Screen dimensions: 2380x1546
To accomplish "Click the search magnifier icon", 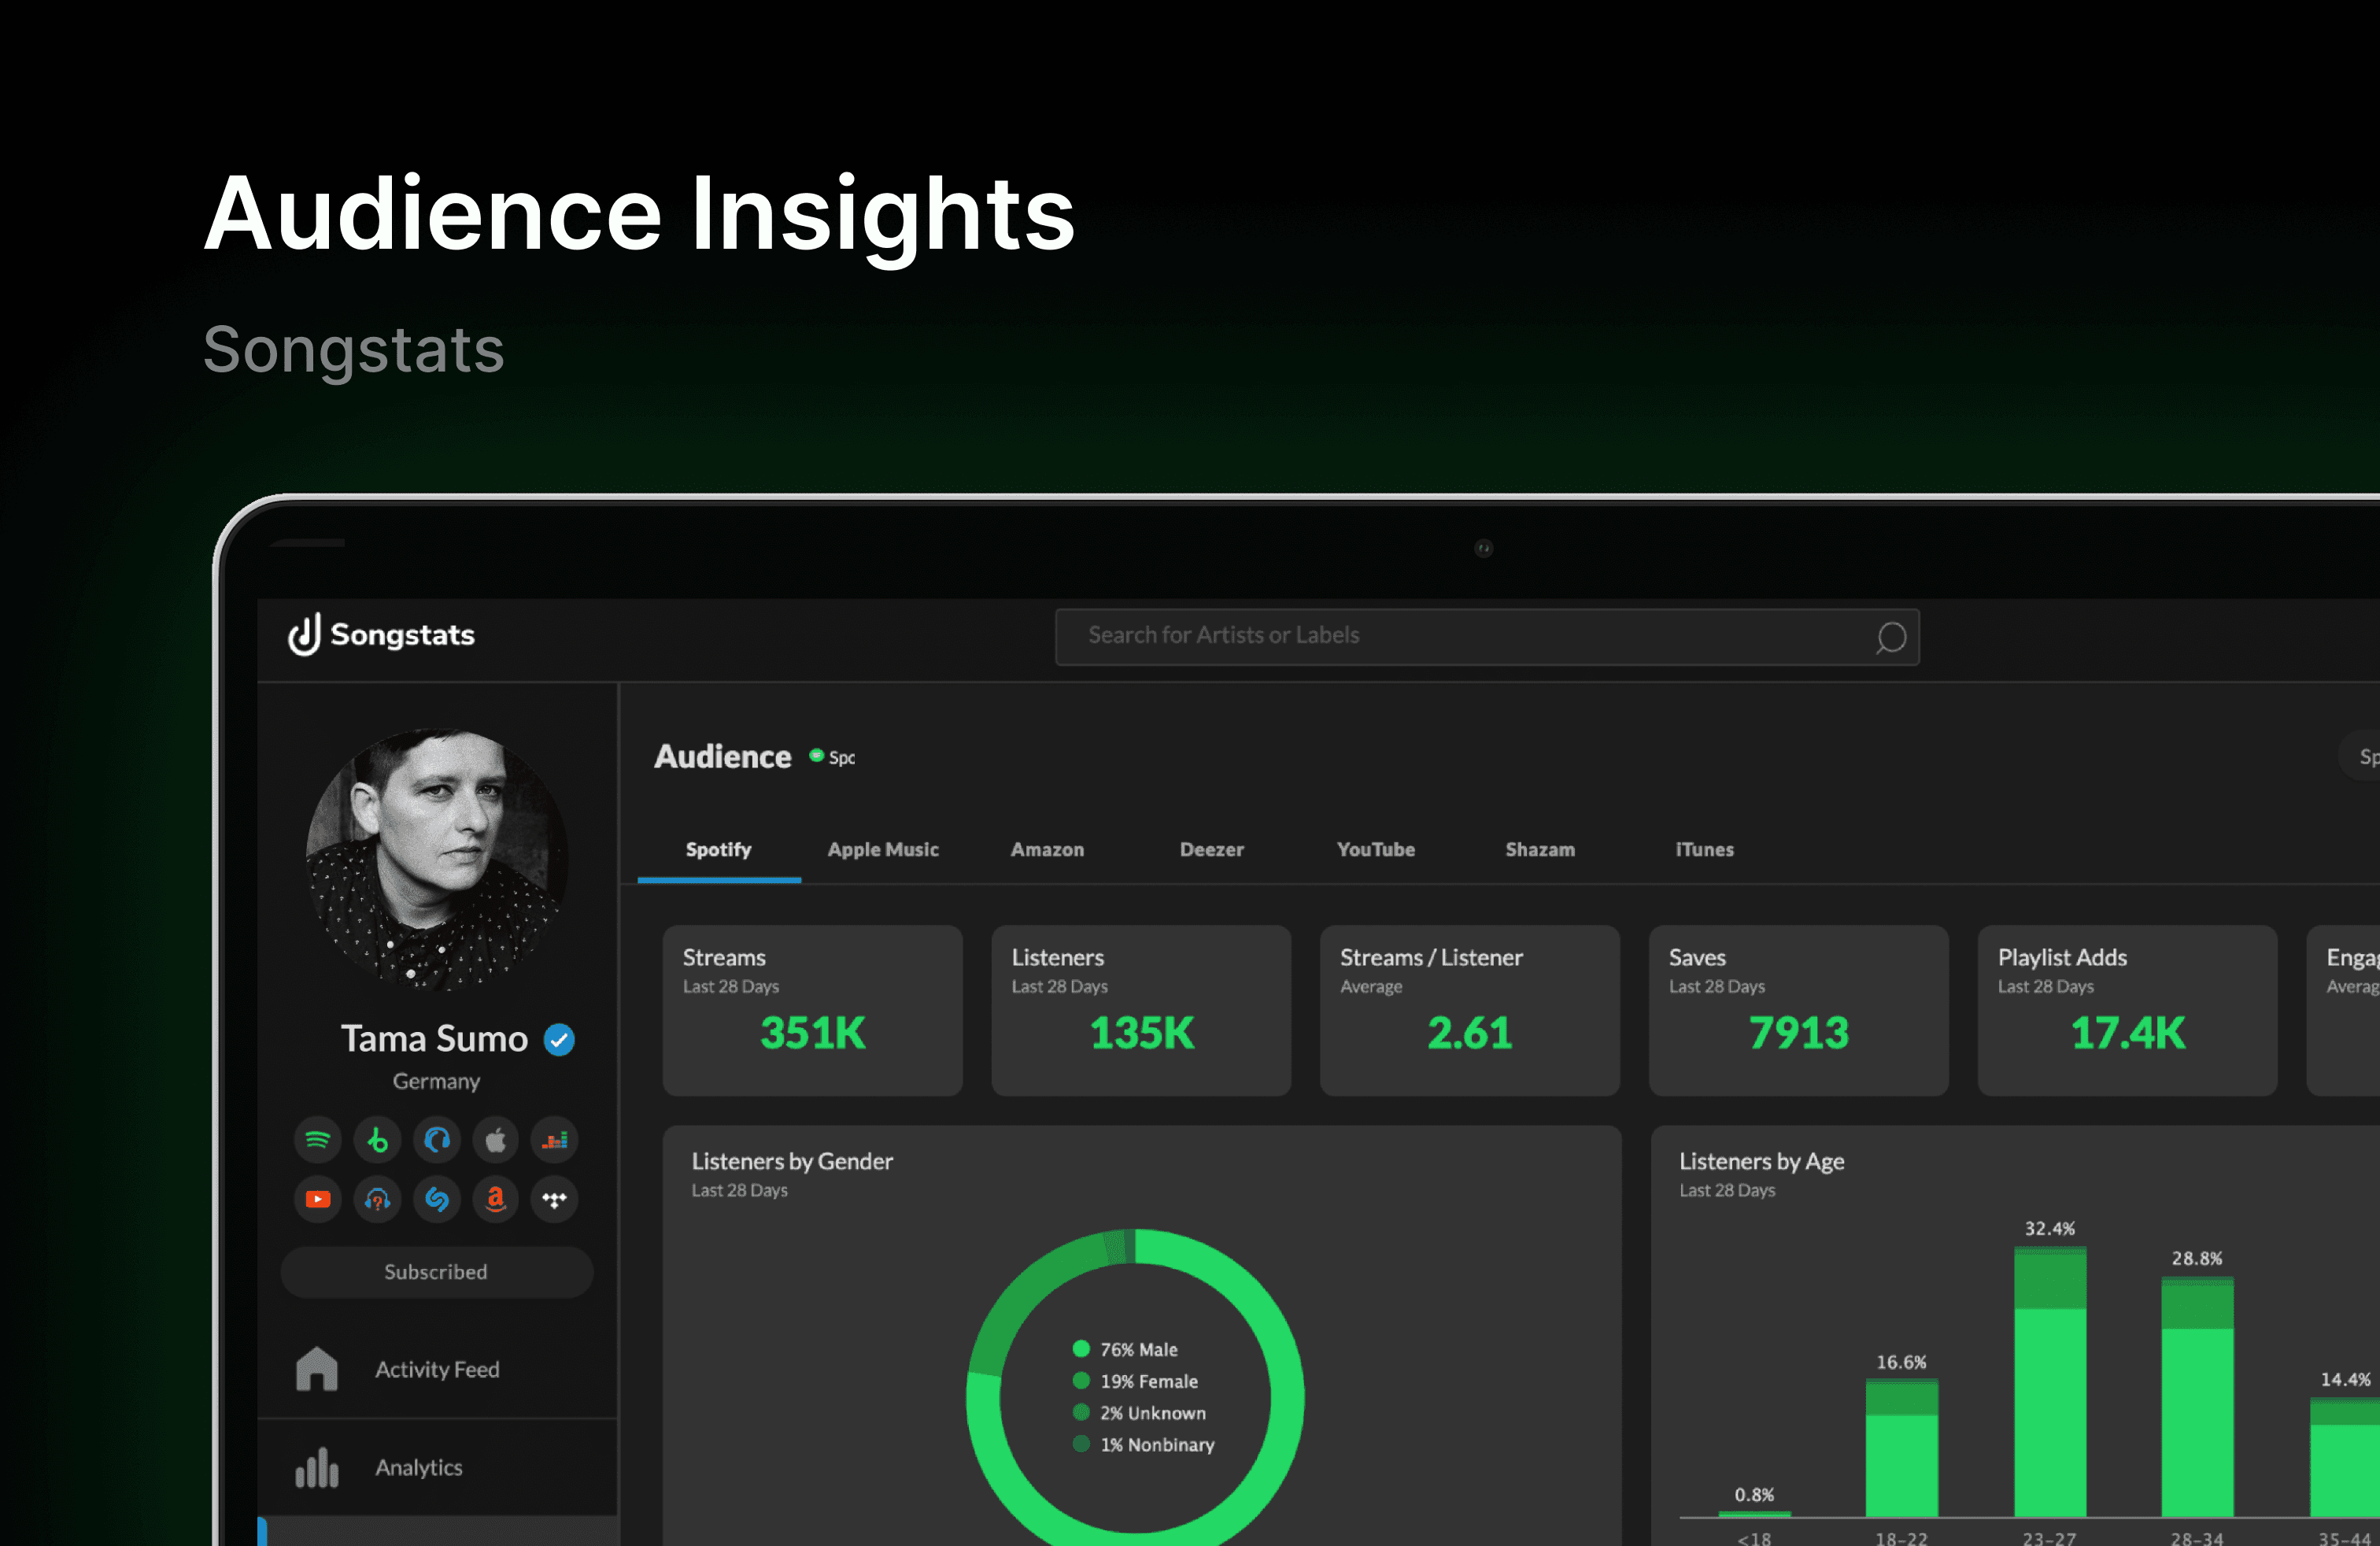I will [1890, 637].
